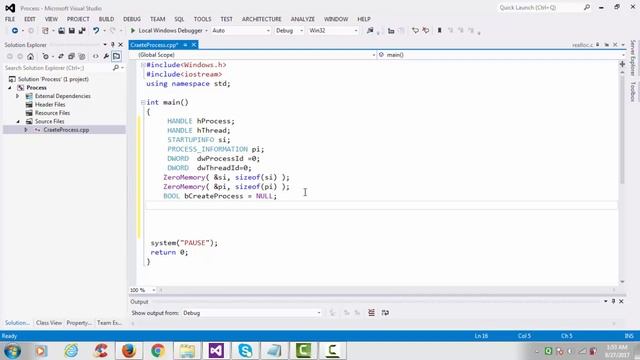
Task: Toggle Word Wrap icon in Output panel
Action: coord(385,313)
